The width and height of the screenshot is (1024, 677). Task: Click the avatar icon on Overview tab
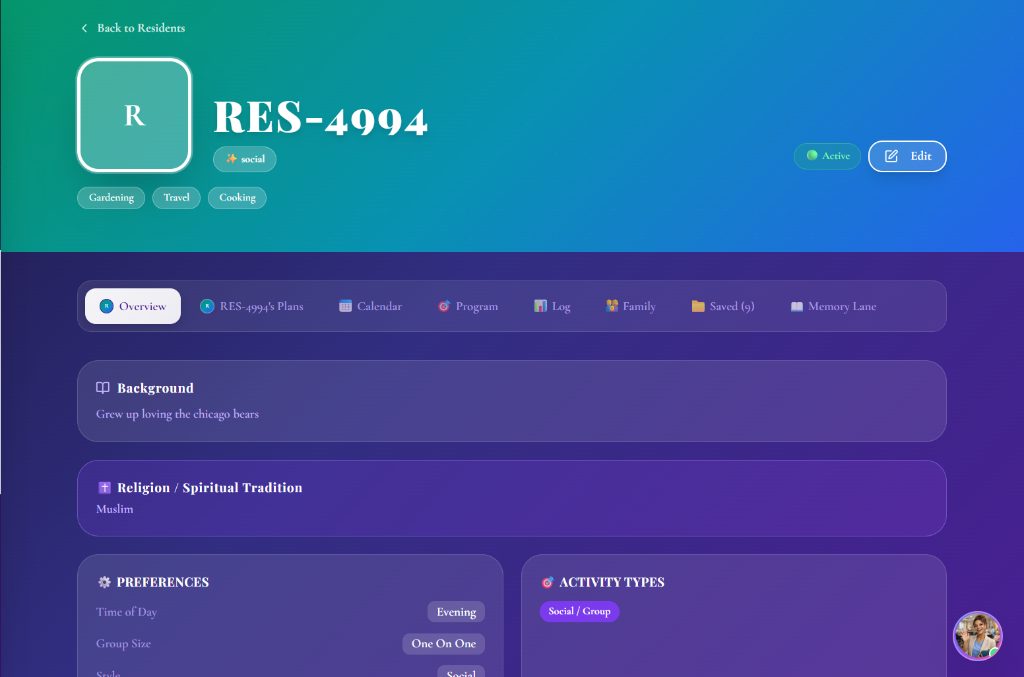click(106, 306)
